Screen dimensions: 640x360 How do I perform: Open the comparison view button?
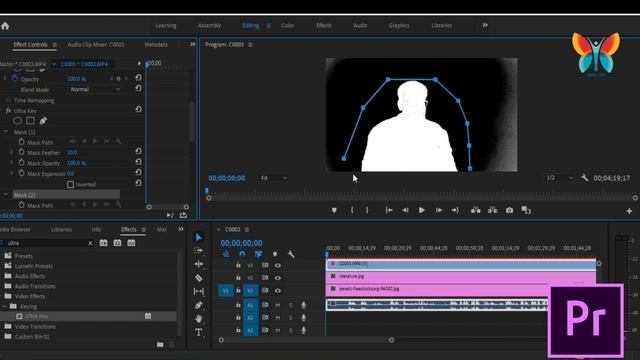pyautogui.click(x=526, y=210)
